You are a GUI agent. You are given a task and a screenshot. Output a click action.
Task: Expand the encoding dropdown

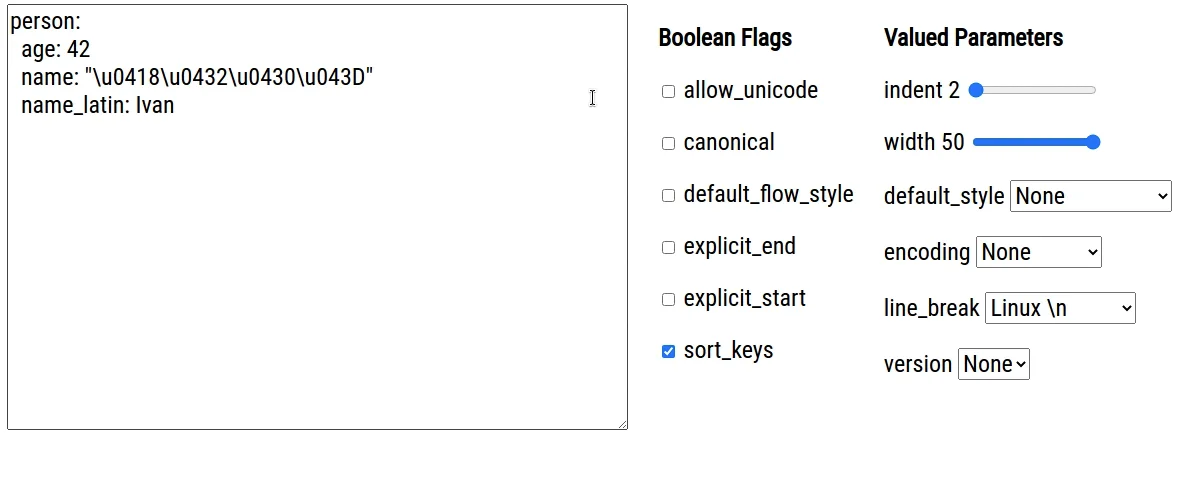[x=1038, y=252]
